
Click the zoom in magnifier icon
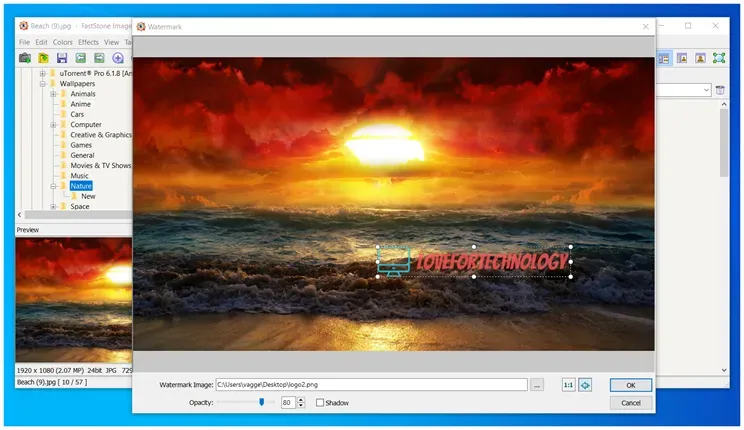coord(118,58)
